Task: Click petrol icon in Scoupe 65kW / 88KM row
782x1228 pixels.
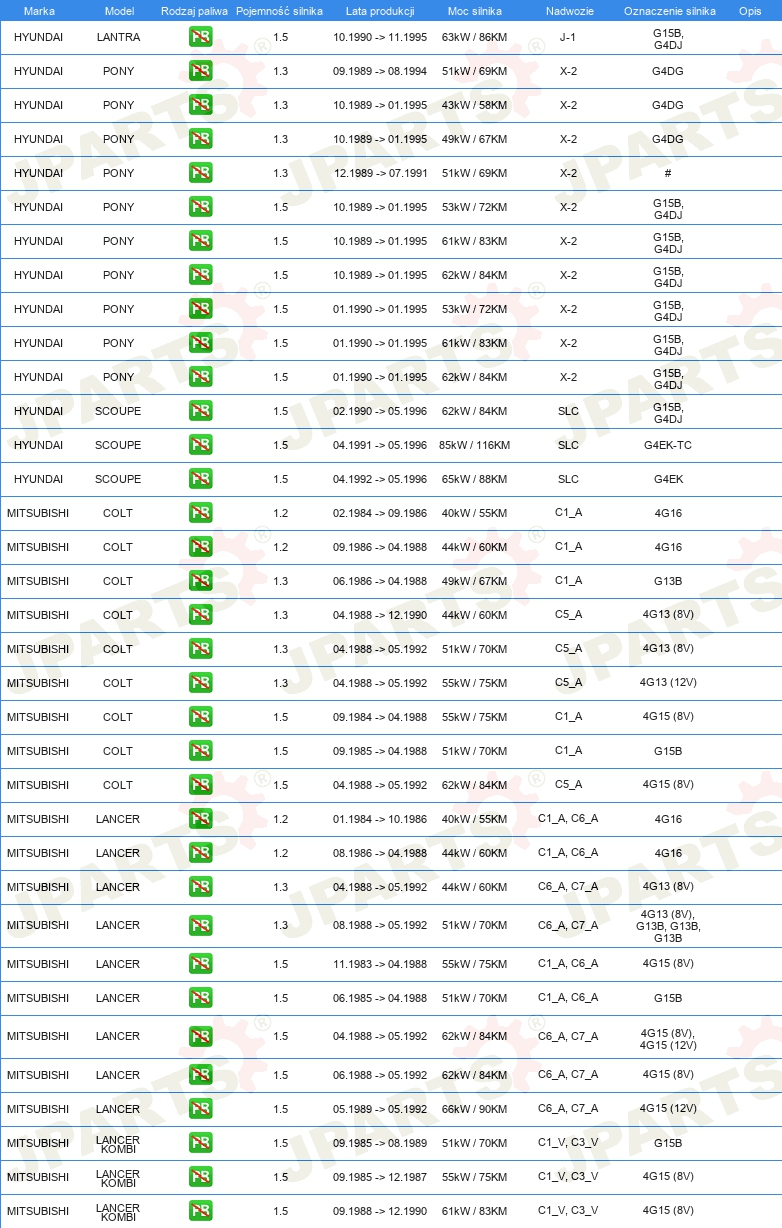Action: point(200,480)
